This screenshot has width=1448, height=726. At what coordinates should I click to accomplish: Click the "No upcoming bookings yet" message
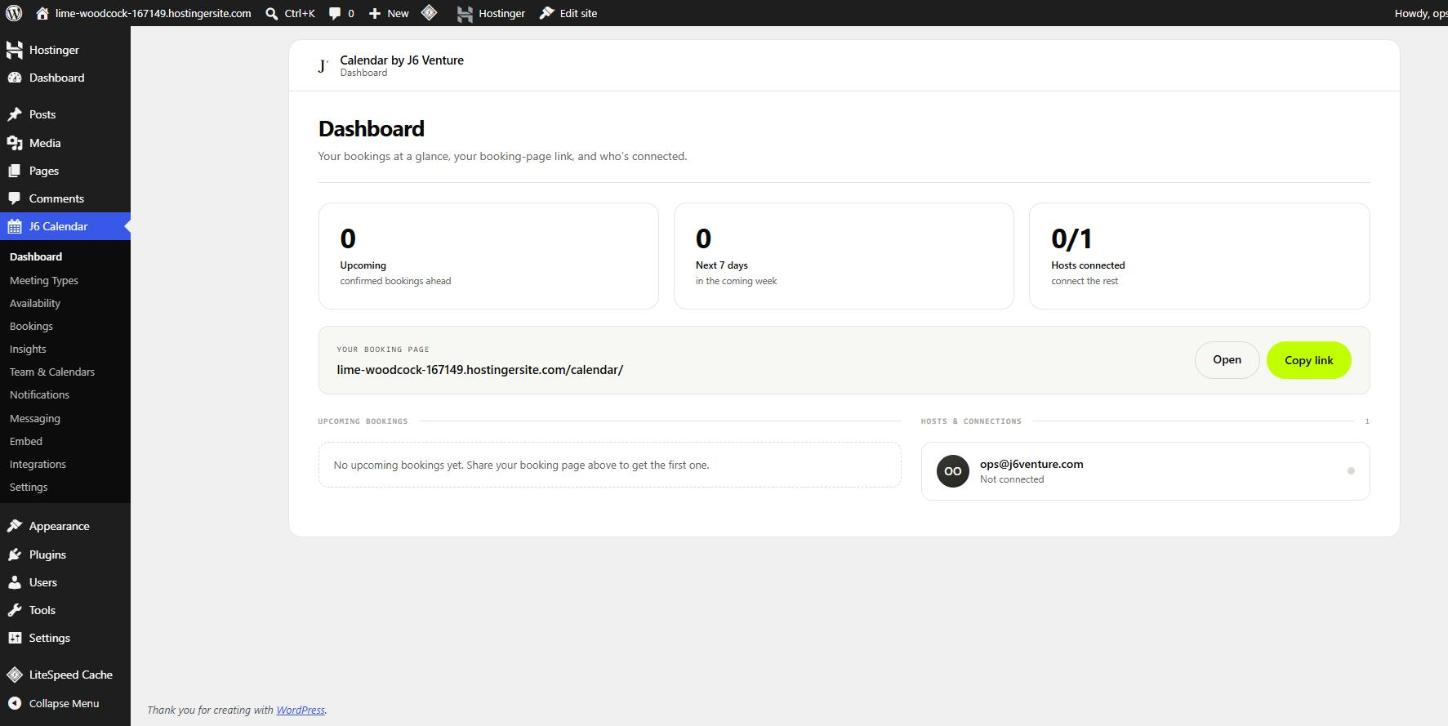point(521,465)
